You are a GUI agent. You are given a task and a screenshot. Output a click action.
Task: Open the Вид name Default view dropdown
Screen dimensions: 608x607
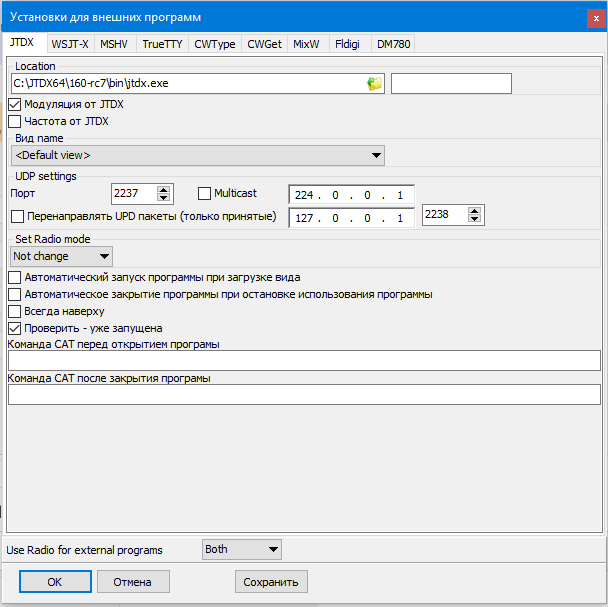198,156
